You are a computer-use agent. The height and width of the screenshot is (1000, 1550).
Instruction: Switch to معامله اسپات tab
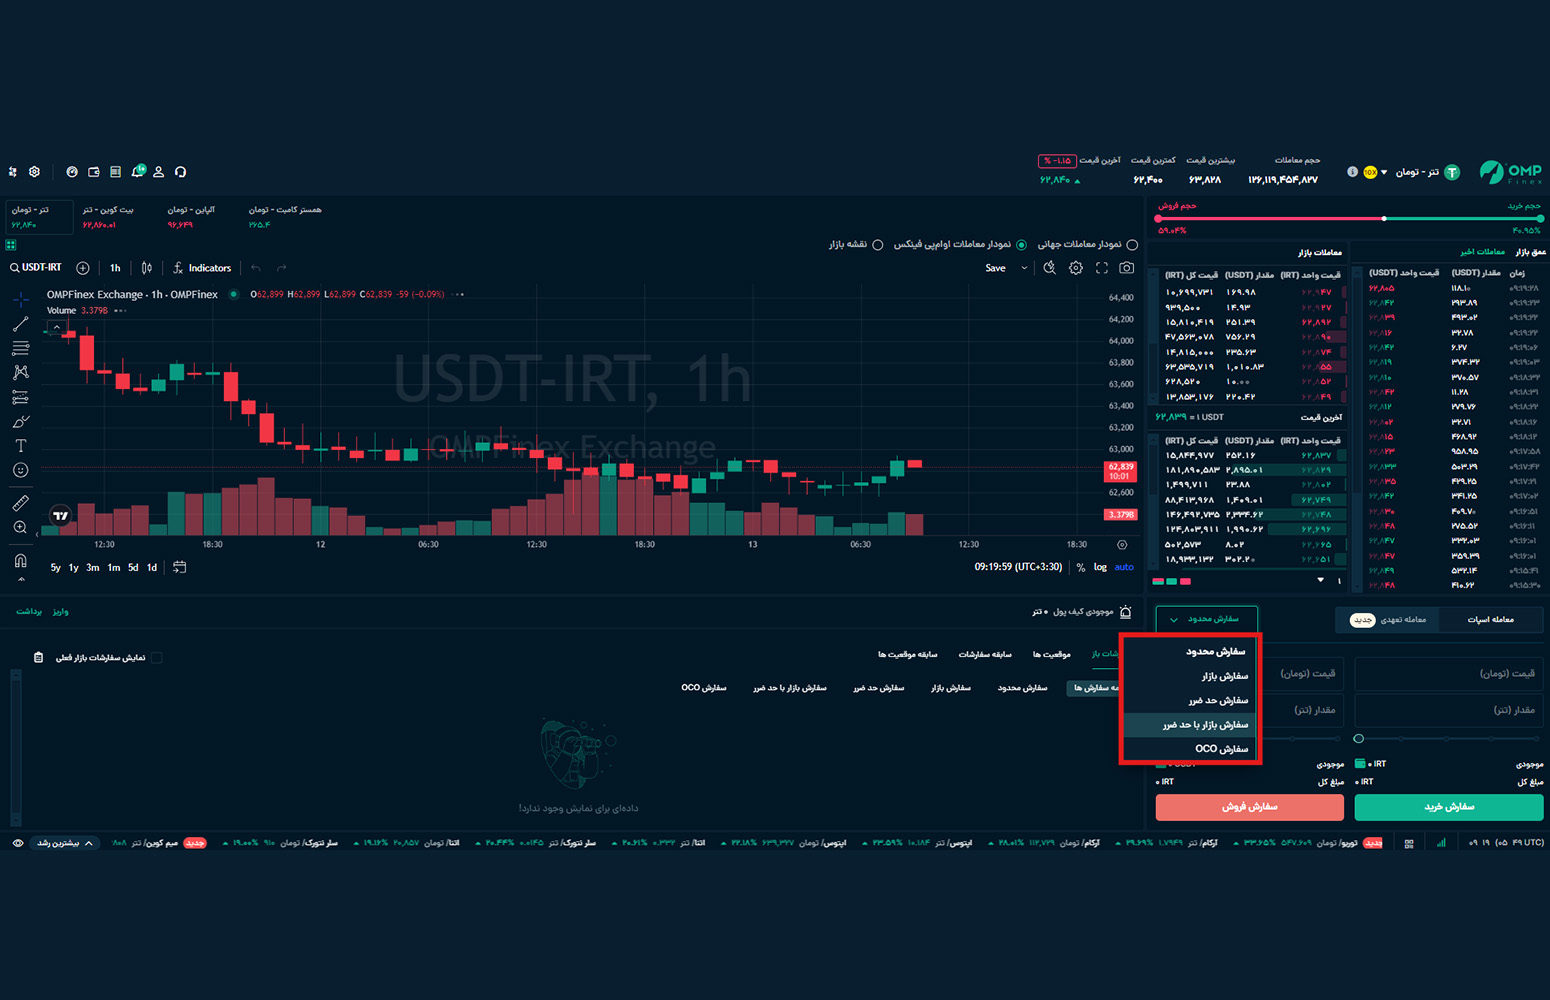(x=1490, y=620)
